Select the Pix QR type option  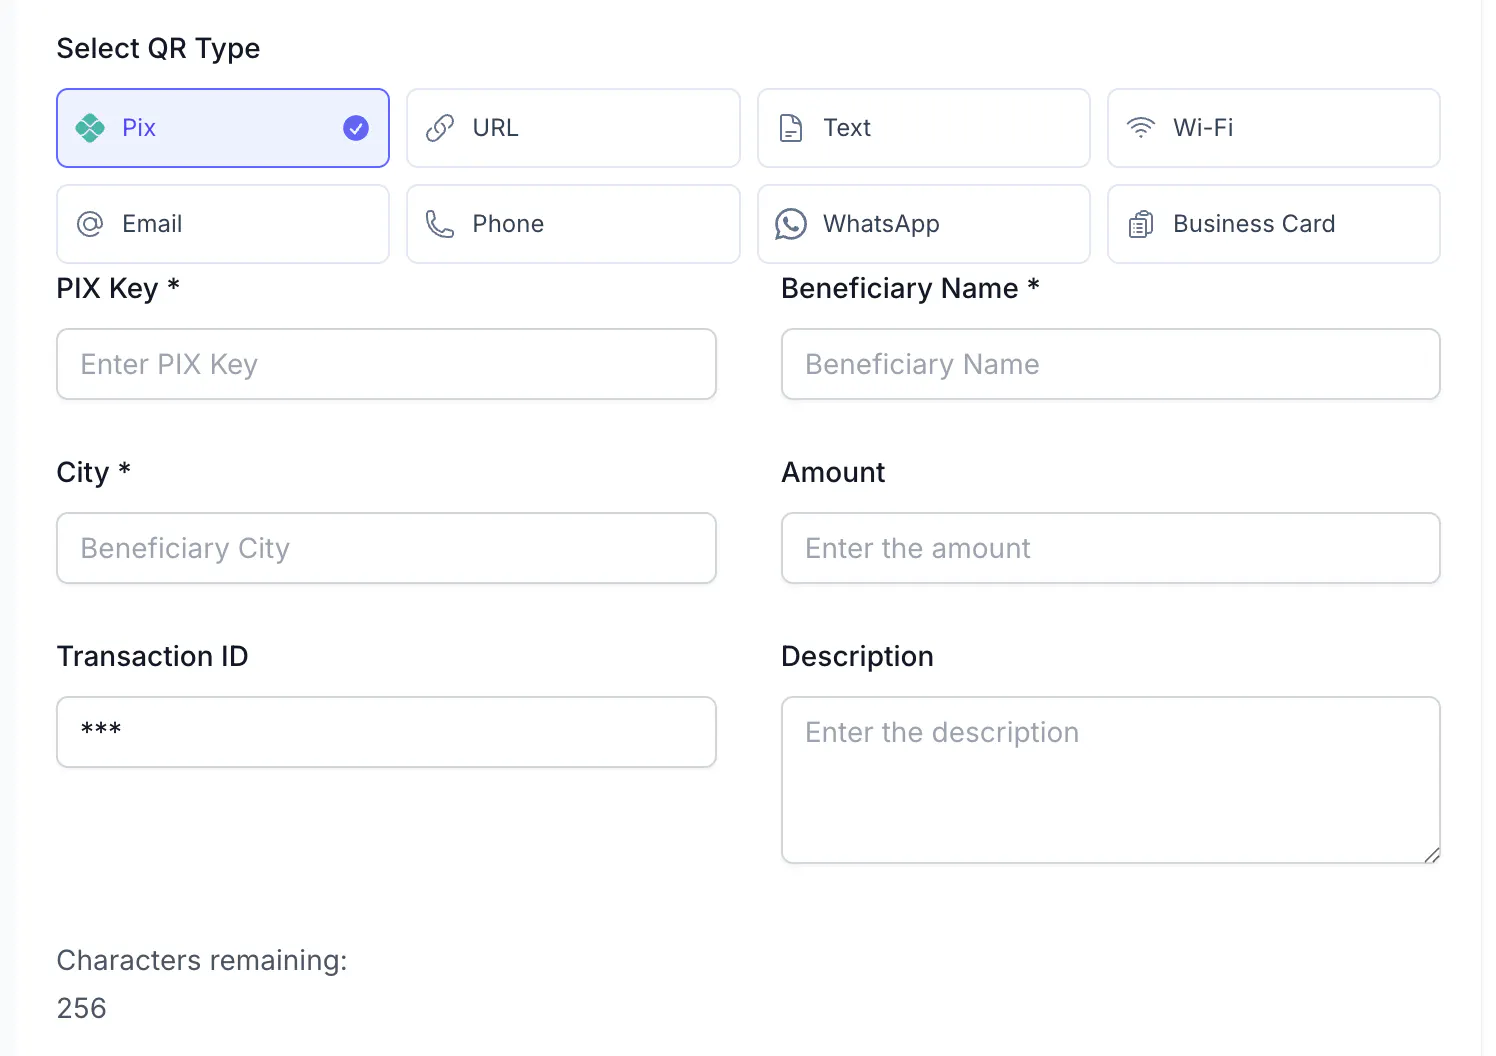223,128
